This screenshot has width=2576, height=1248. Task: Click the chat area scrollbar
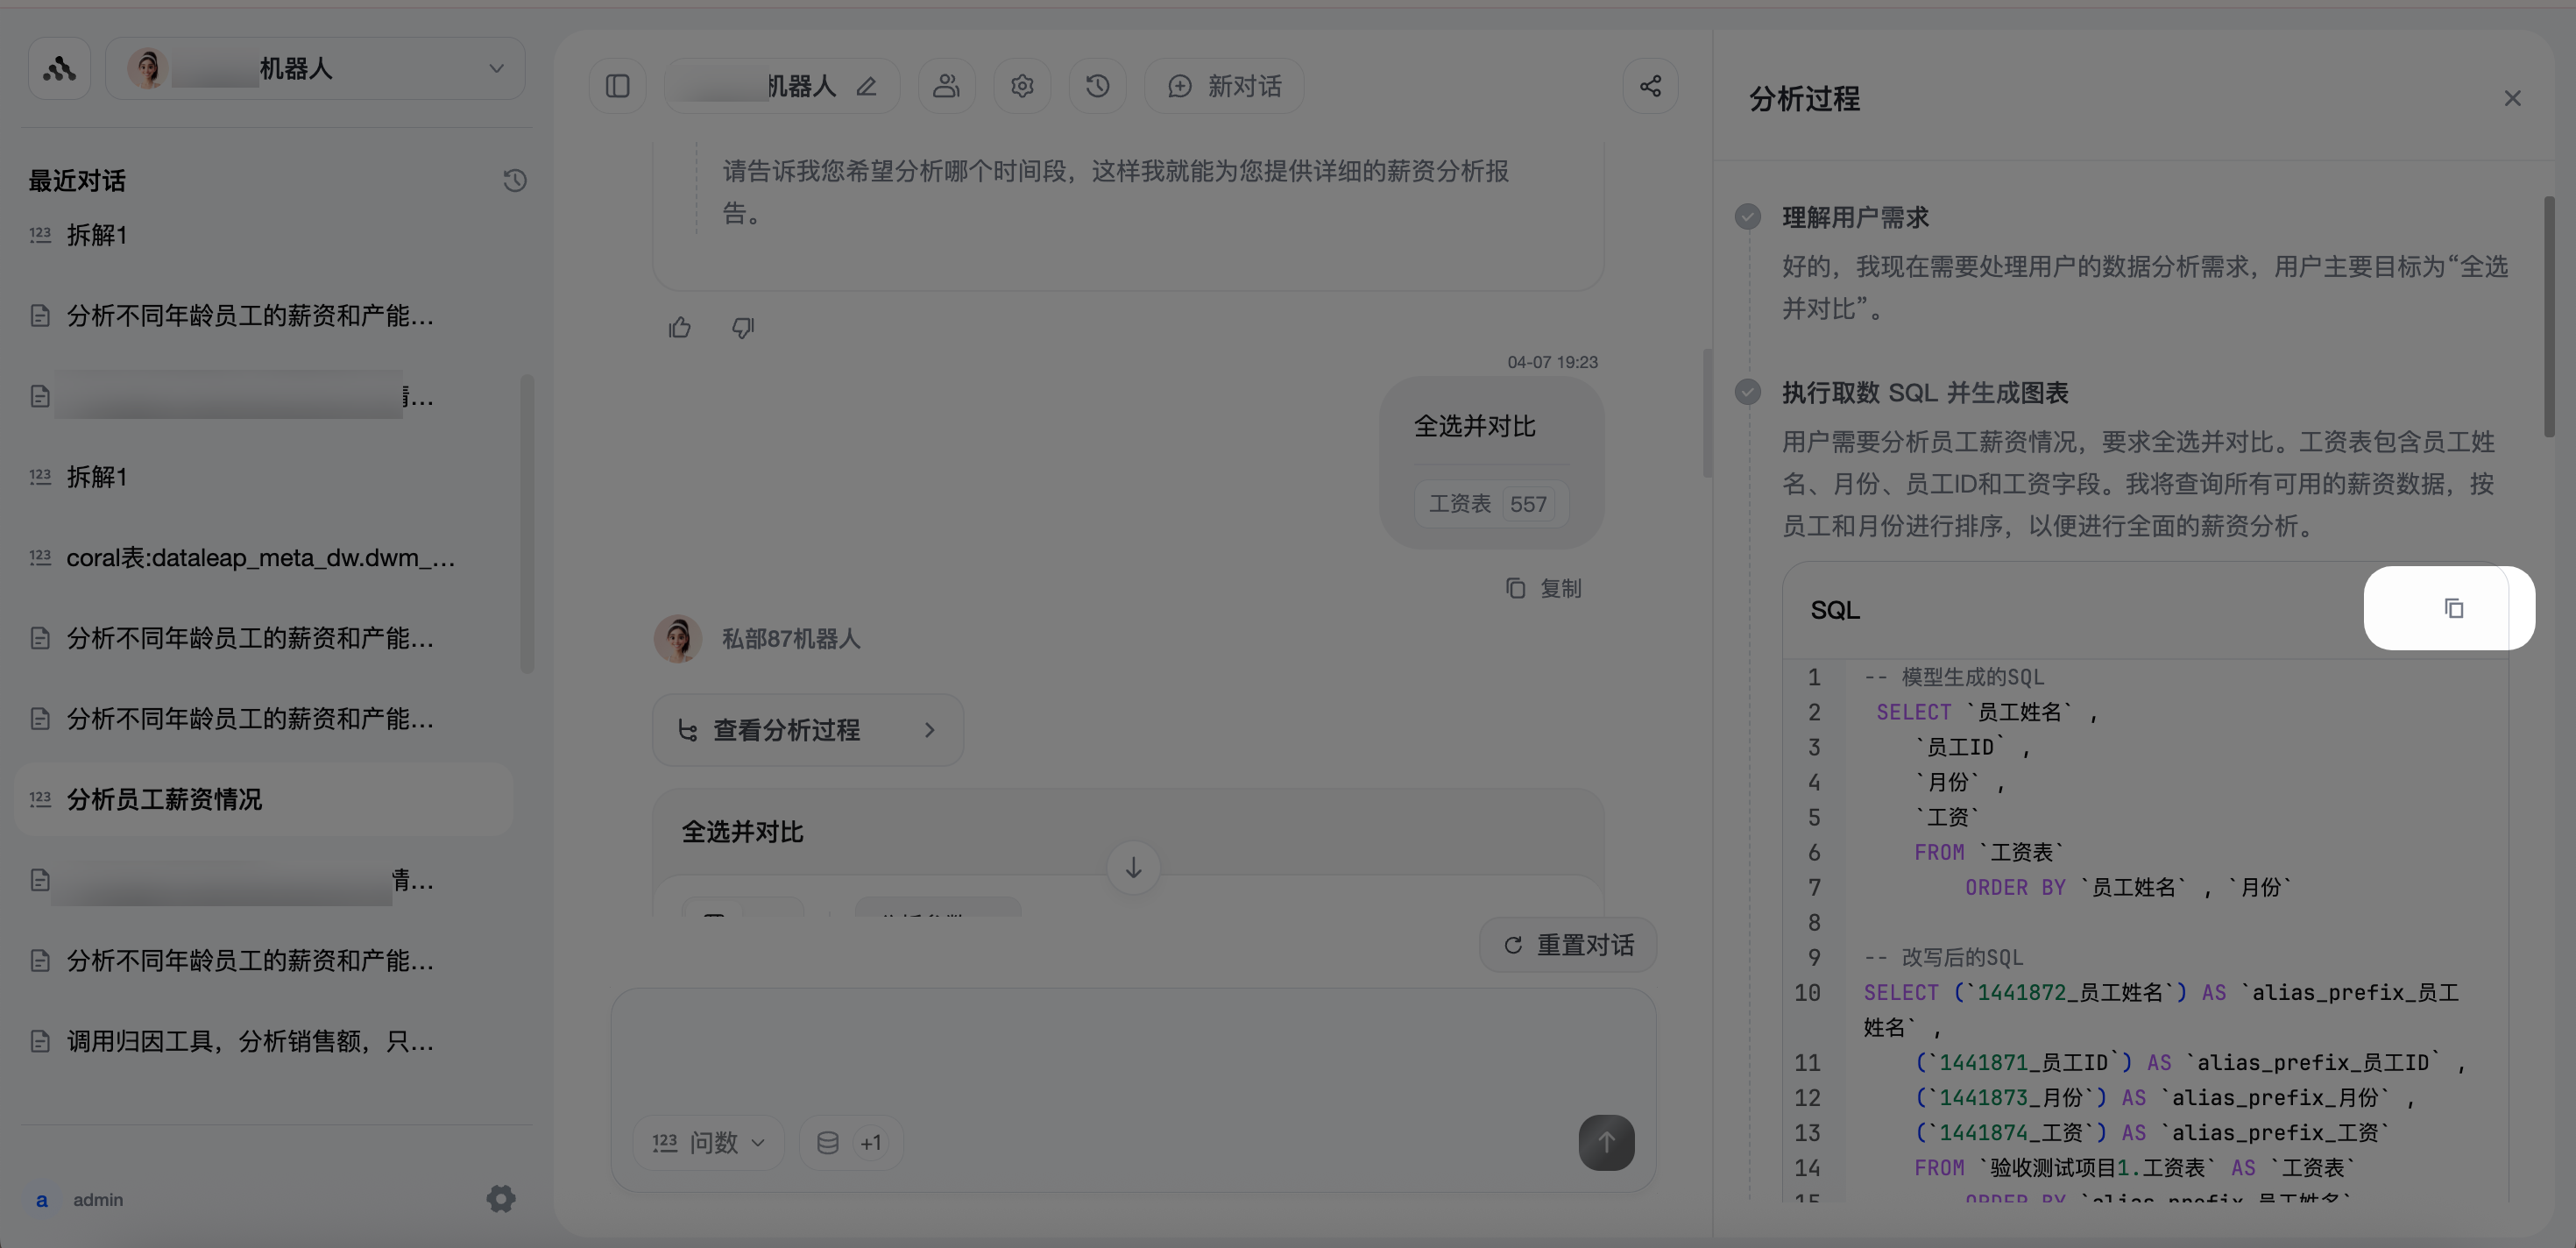(x=1708, y=413)
